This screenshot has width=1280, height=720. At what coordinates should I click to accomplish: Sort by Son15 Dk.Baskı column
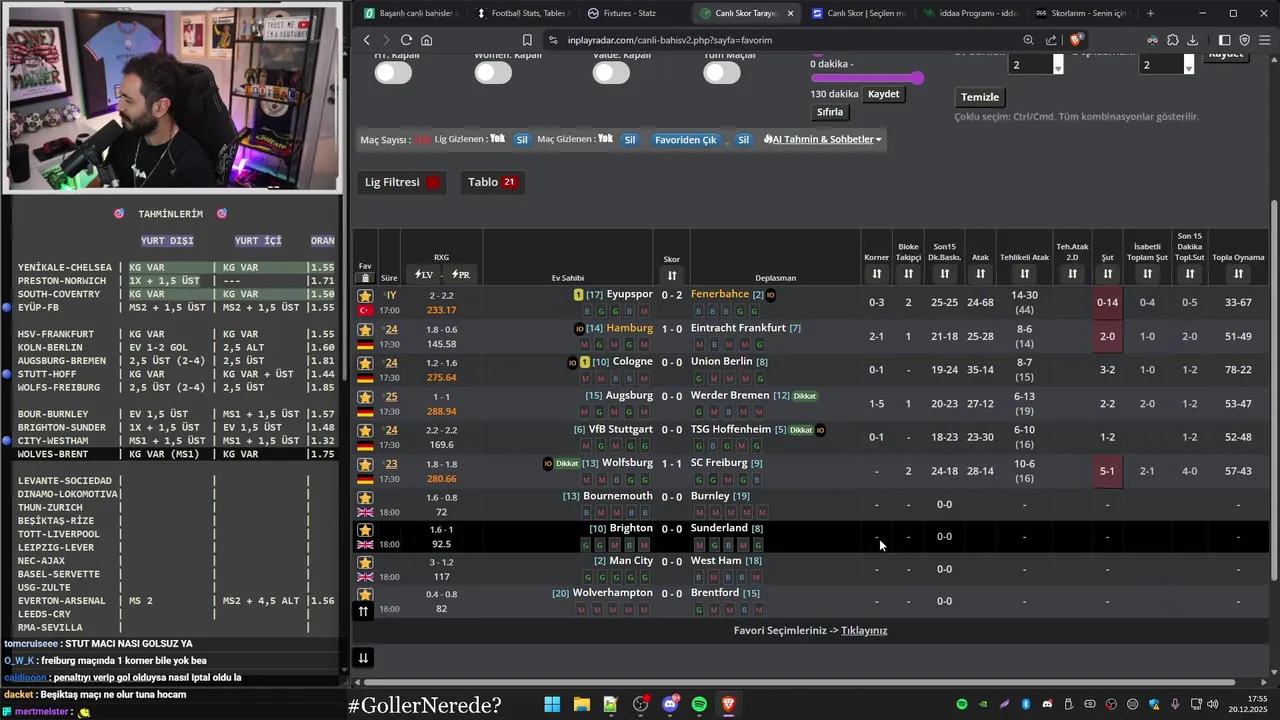pyautogui.click(x=944, y=274)
